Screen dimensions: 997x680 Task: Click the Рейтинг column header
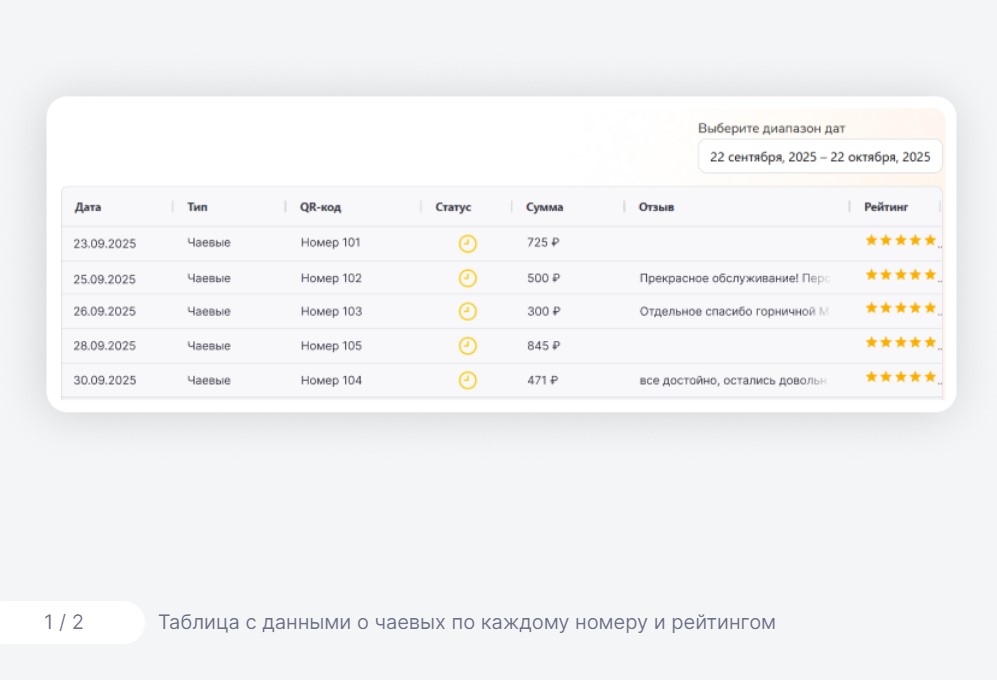click(886, 207)
